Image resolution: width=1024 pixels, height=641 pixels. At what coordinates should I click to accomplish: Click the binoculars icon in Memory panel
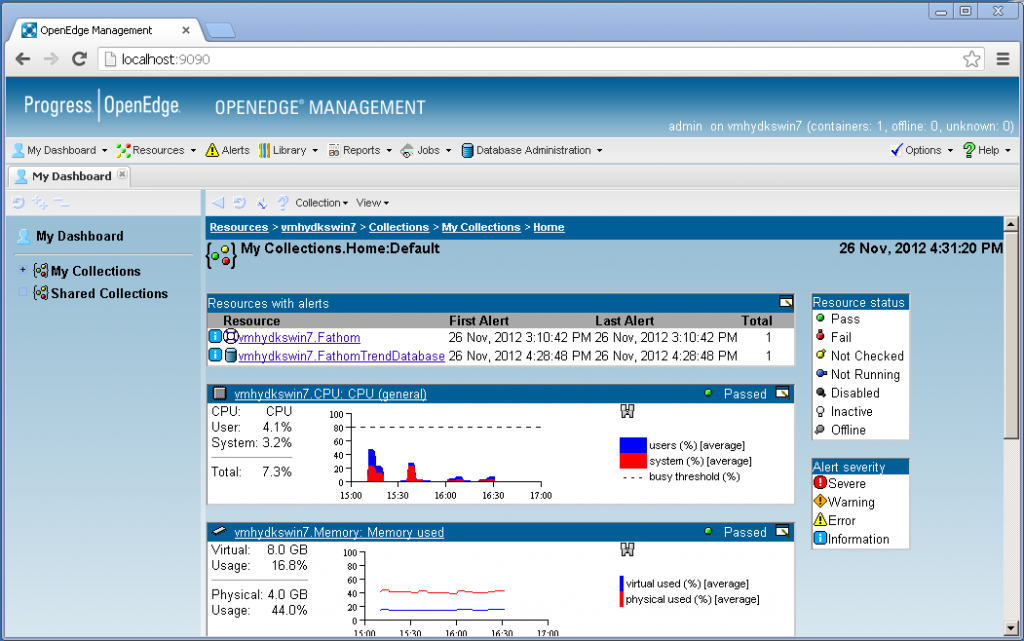[x=627, y=550]
